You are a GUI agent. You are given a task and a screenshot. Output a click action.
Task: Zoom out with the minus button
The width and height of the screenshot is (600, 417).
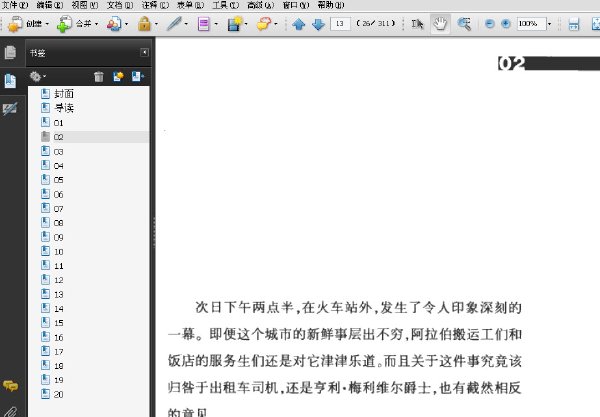tap(489, 24)
